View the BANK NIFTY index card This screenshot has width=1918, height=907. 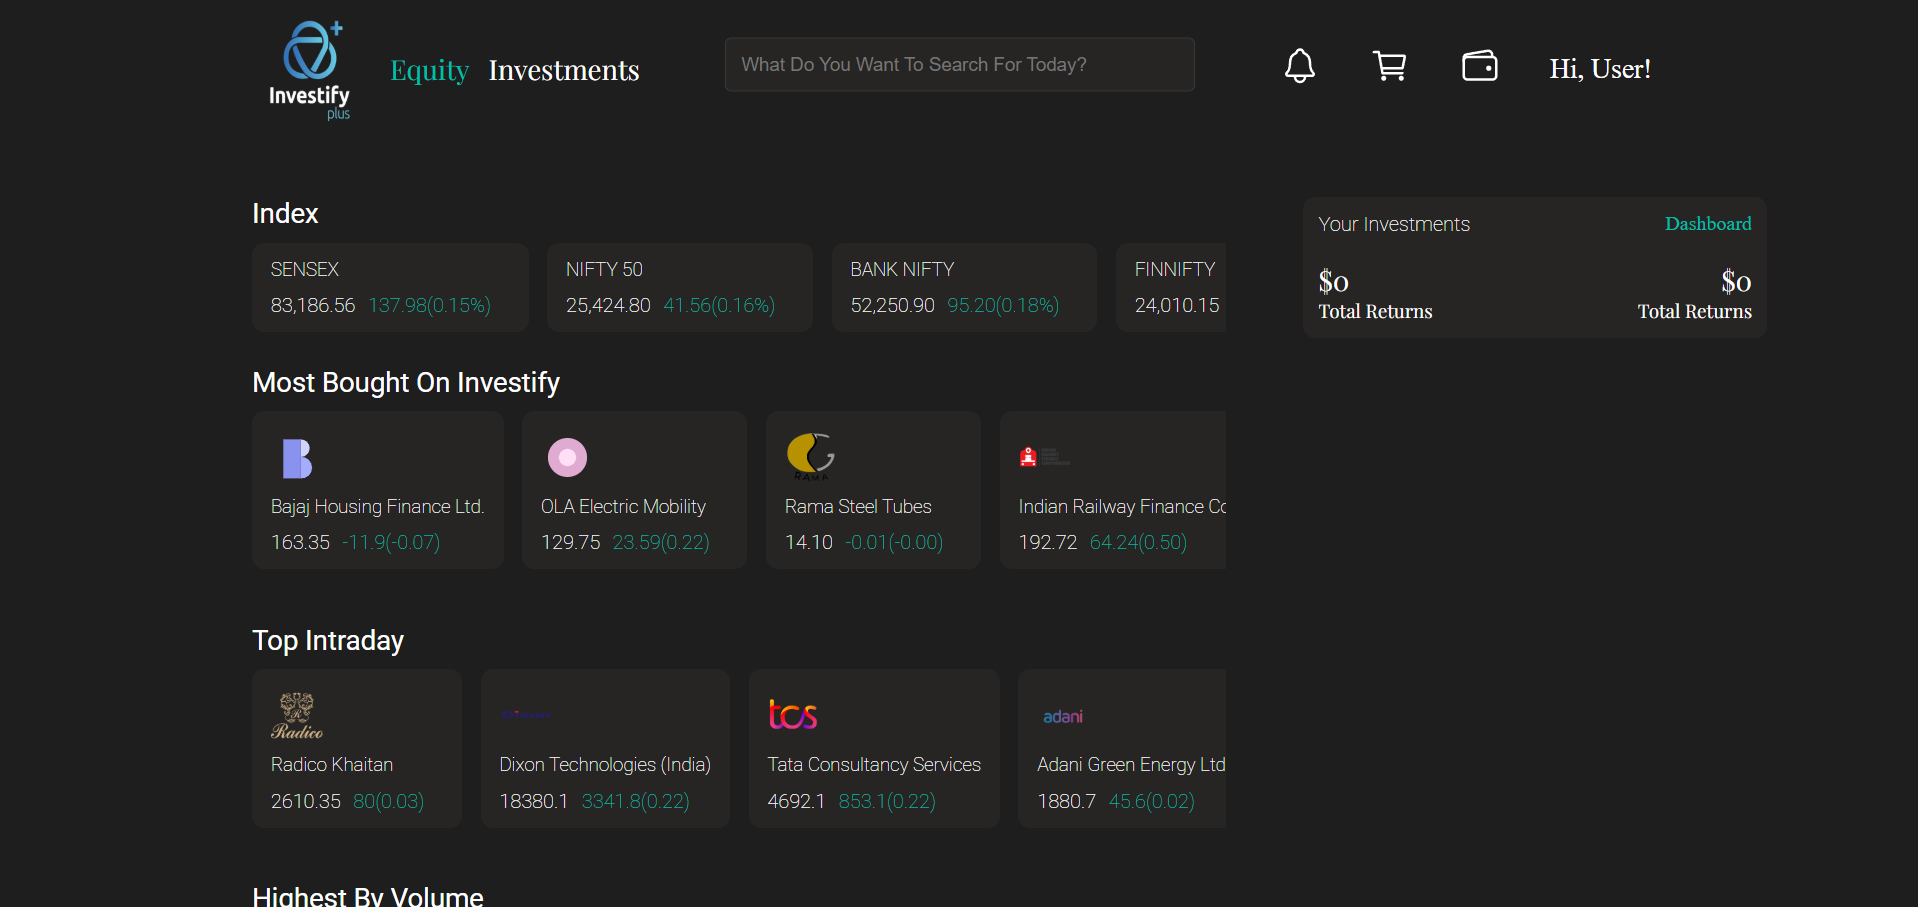pyautogui.click(x=964, y=287)
